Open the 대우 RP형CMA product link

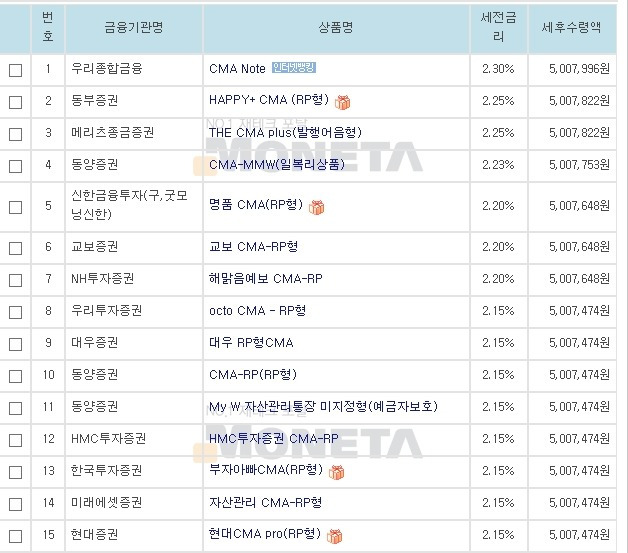click(x=251, y=342)
